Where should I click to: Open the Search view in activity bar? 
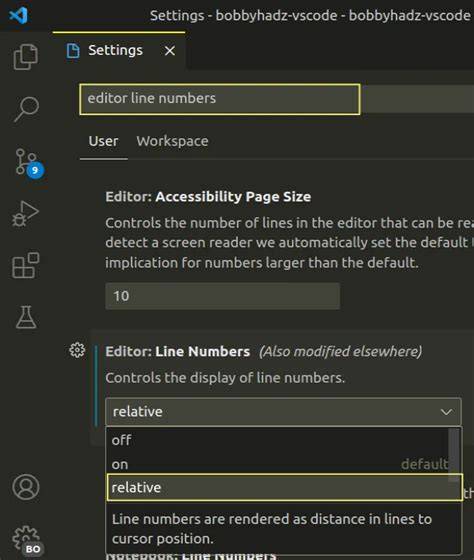pos(26,109)
